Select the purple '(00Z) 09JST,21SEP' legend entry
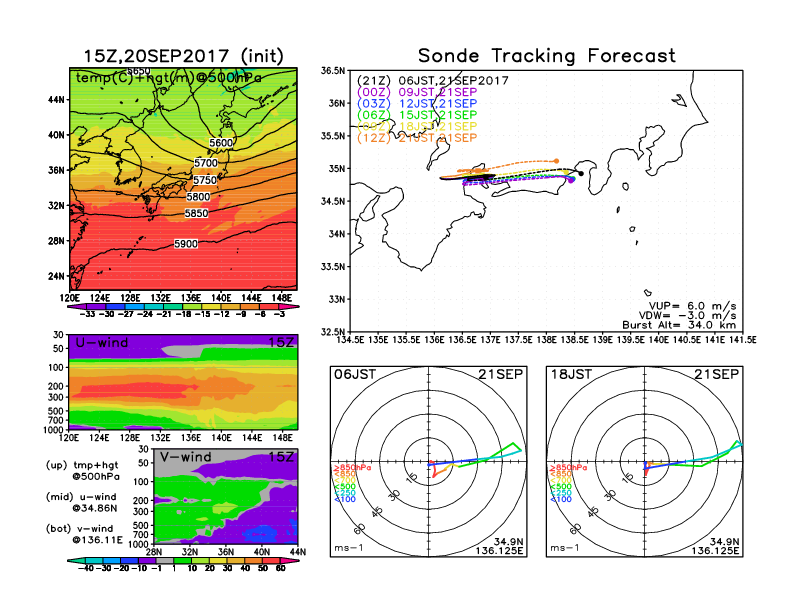The image size is (792, 612). pos(417,92)
